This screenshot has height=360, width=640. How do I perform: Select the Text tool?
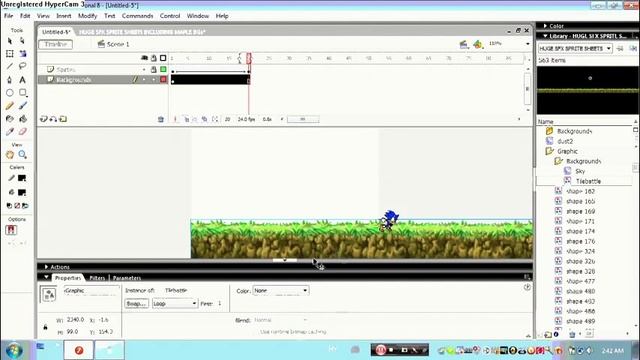[22, 80]
